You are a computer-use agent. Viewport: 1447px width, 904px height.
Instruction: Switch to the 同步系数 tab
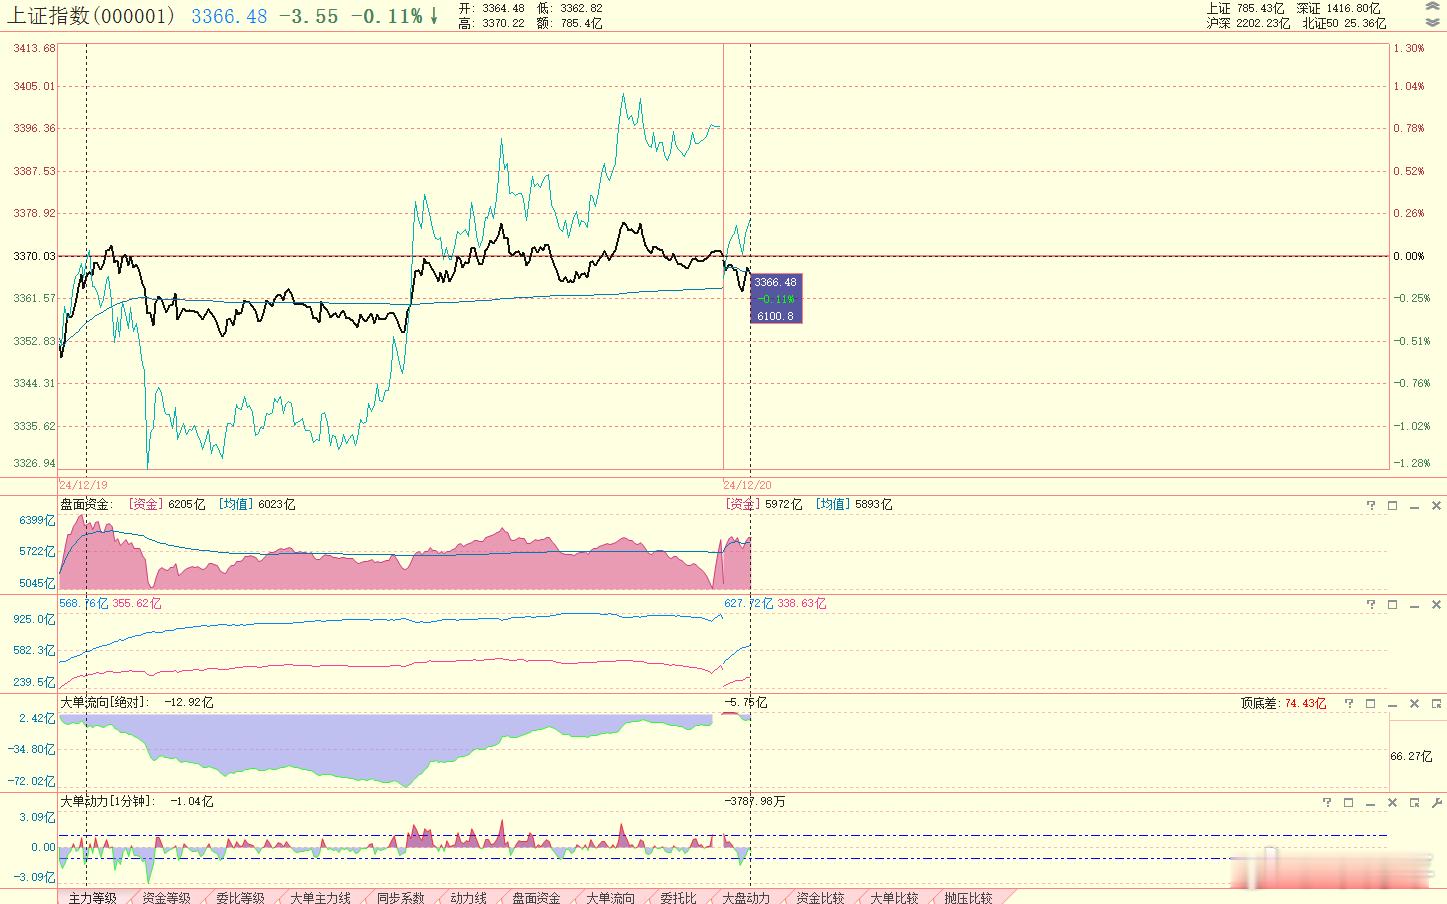point(400,898)
